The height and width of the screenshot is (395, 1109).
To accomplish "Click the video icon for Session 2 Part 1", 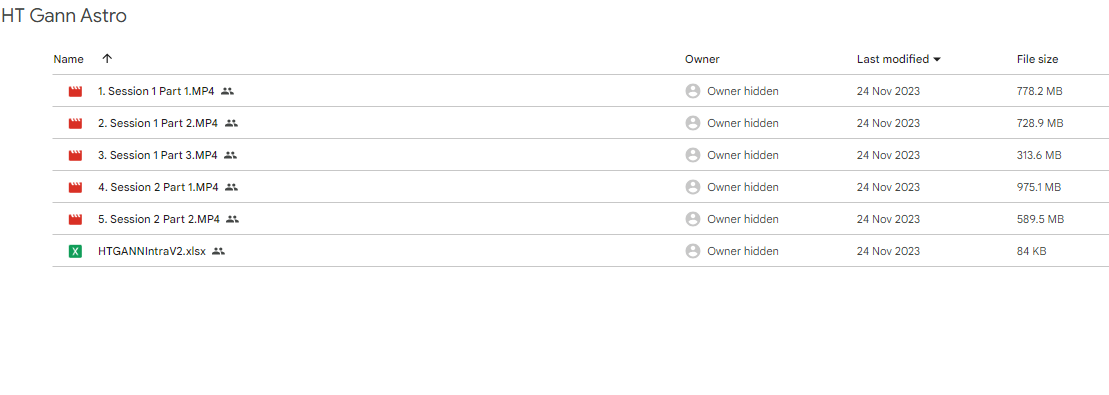I will pos(75,188).
